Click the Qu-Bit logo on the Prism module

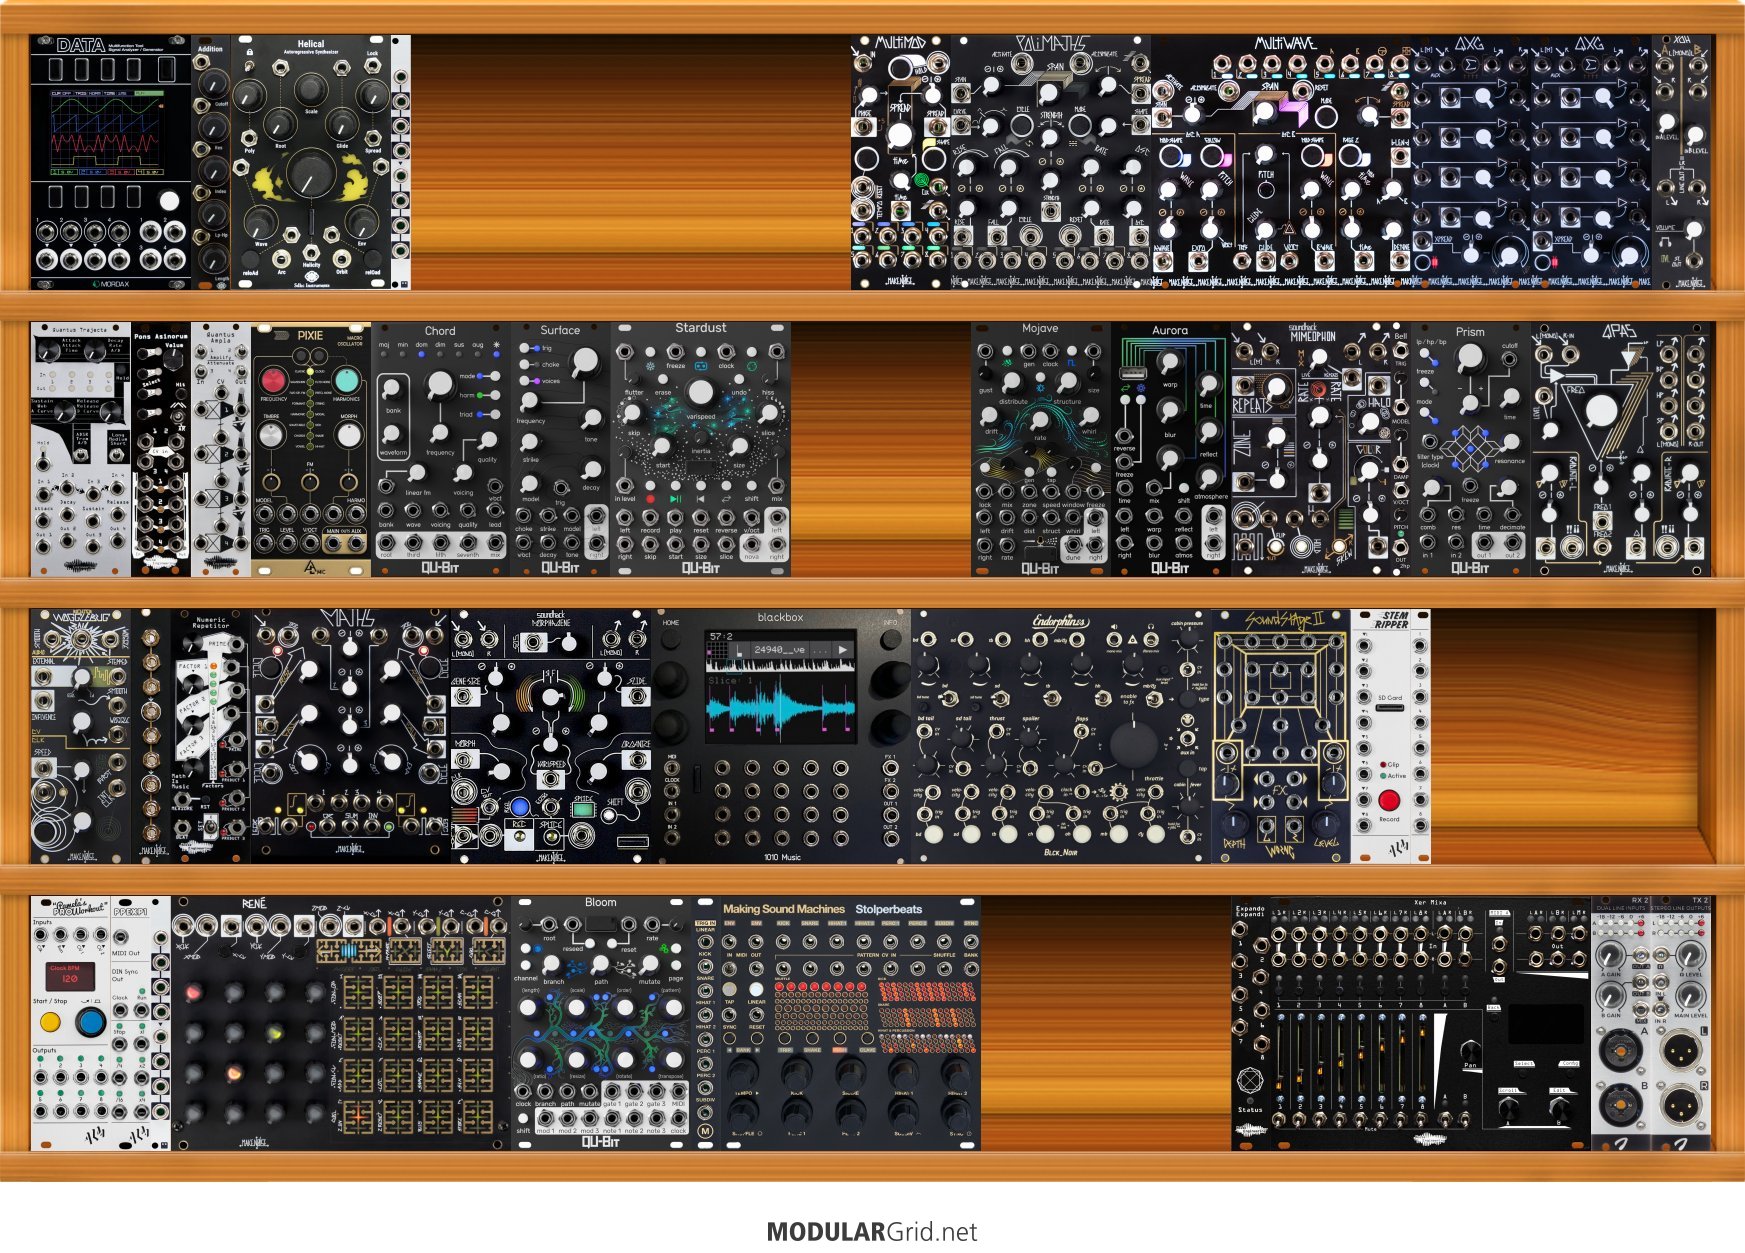click(1470, 567)
